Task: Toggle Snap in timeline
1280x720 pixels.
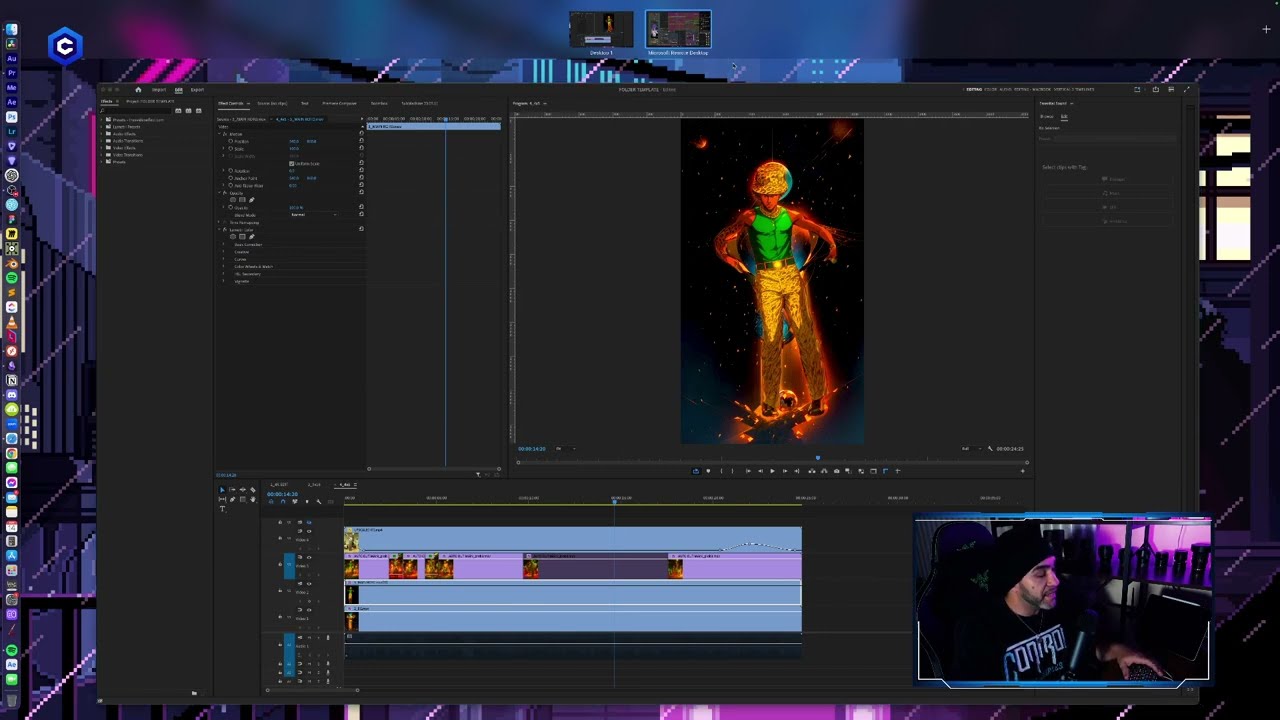Action: click(x=283, y=502)
